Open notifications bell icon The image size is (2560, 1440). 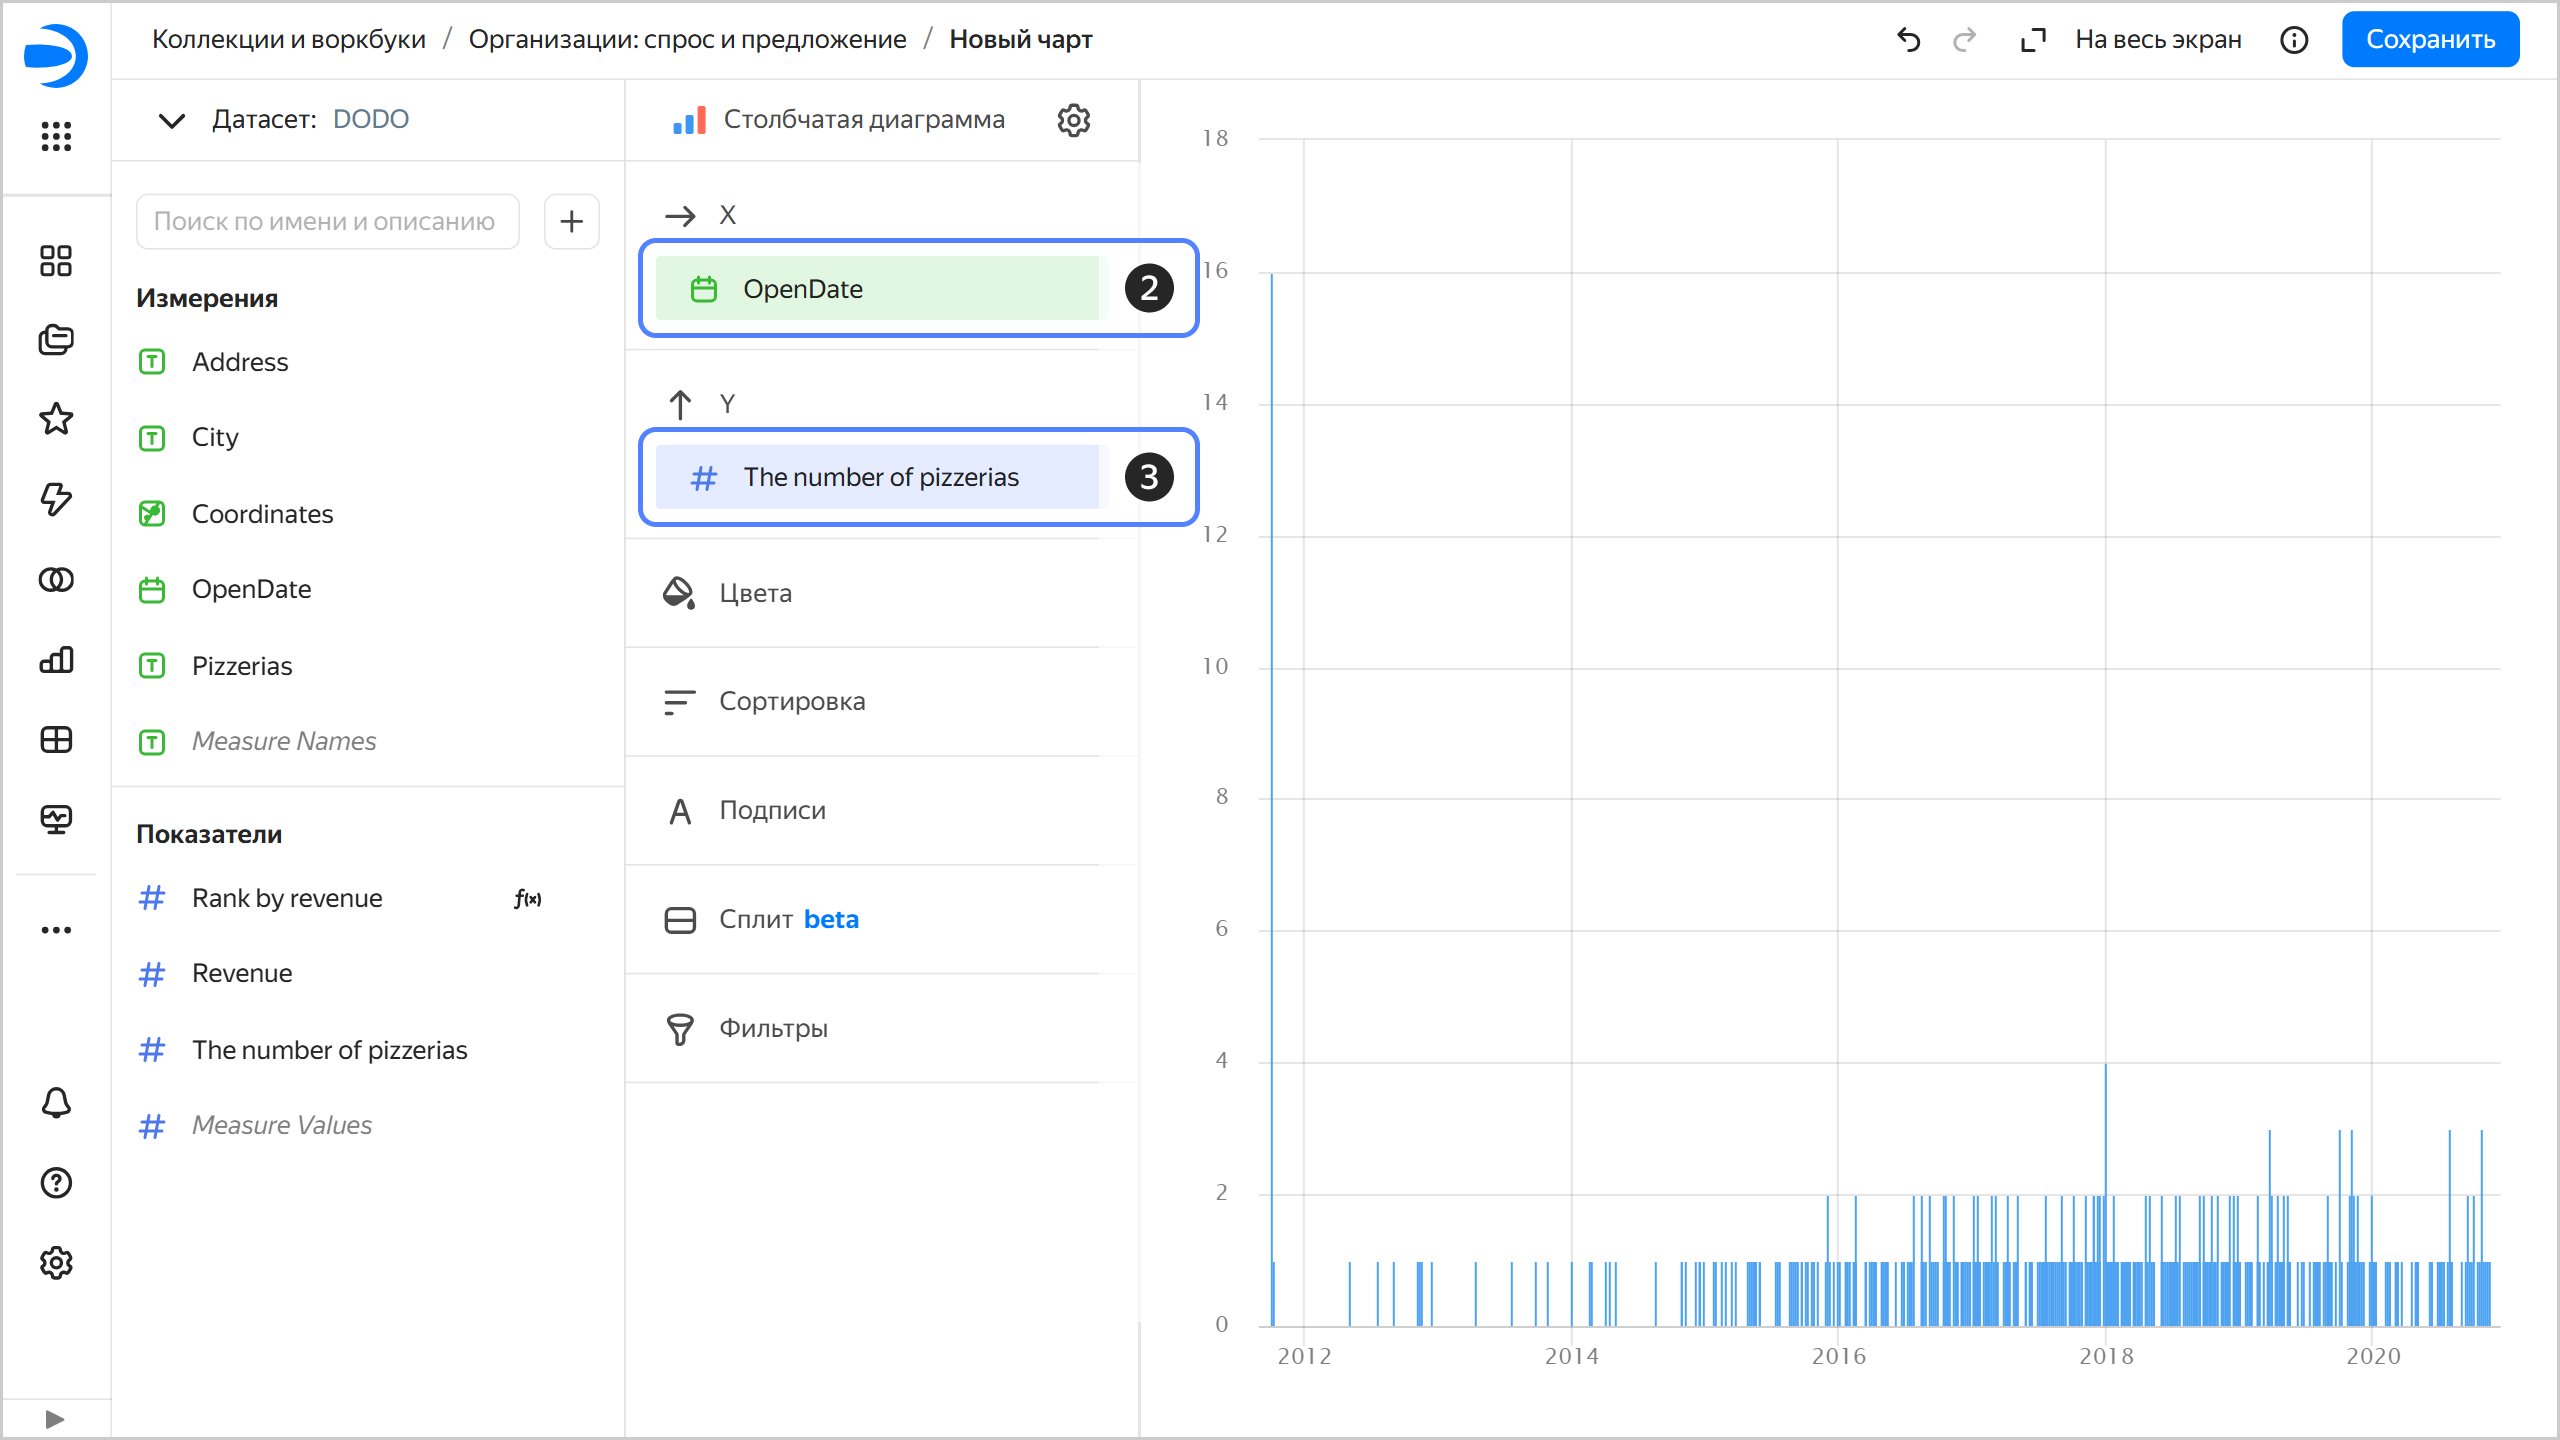[56, 1103]
